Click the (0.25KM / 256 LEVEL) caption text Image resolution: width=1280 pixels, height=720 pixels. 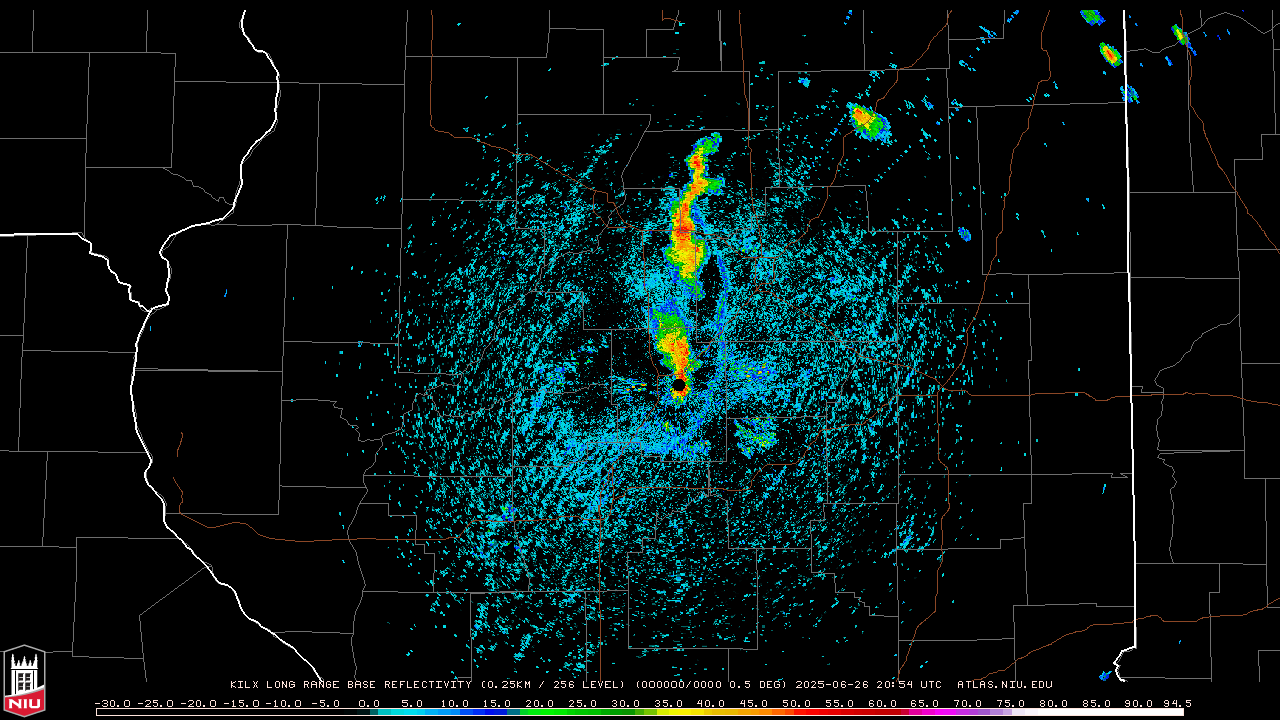[x=553, y=685]
